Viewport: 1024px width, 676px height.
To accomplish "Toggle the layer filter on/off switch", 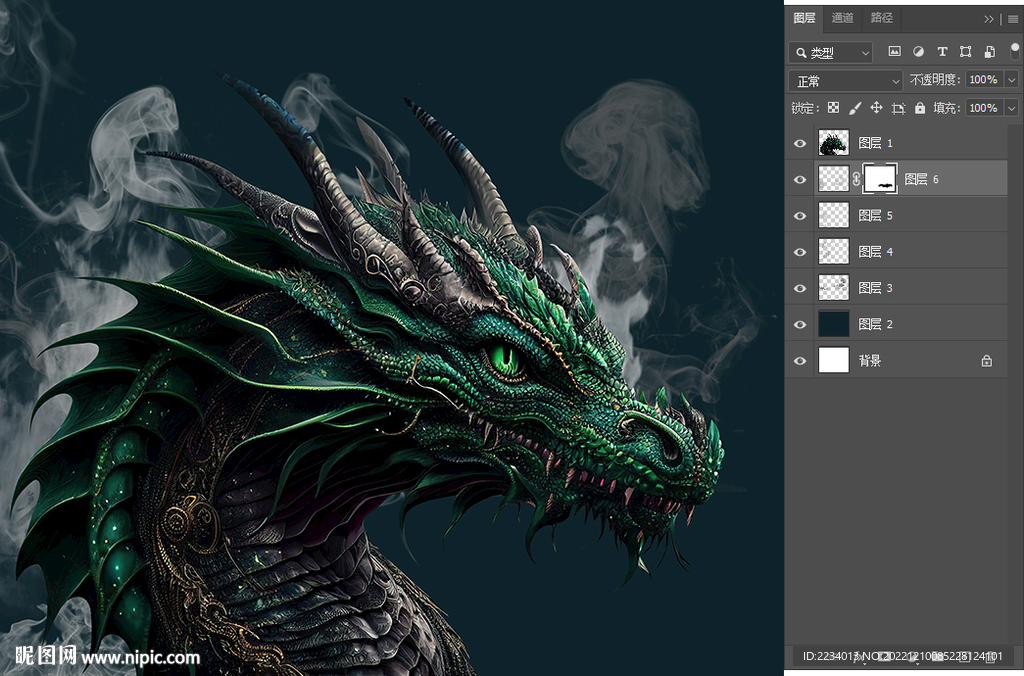I will 1014,50.
